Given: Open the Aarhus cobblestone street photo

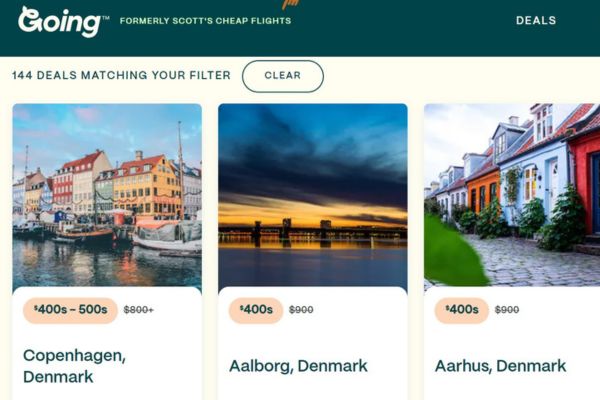Looking at the screenshot, I should tap(512, 195).
